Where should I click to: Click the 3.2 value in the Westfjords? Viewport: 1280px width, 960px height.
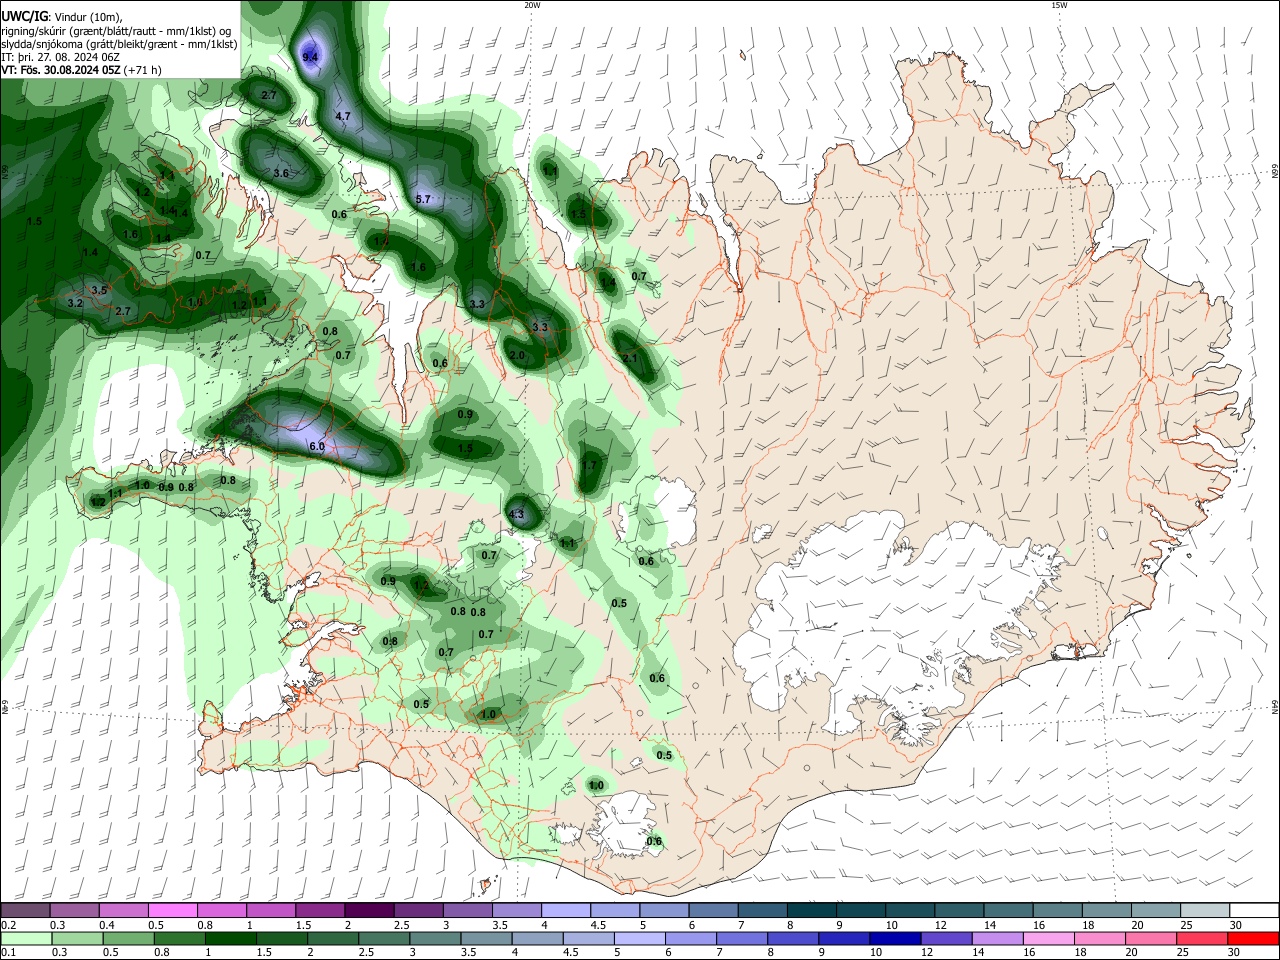[x=75, y=303]
